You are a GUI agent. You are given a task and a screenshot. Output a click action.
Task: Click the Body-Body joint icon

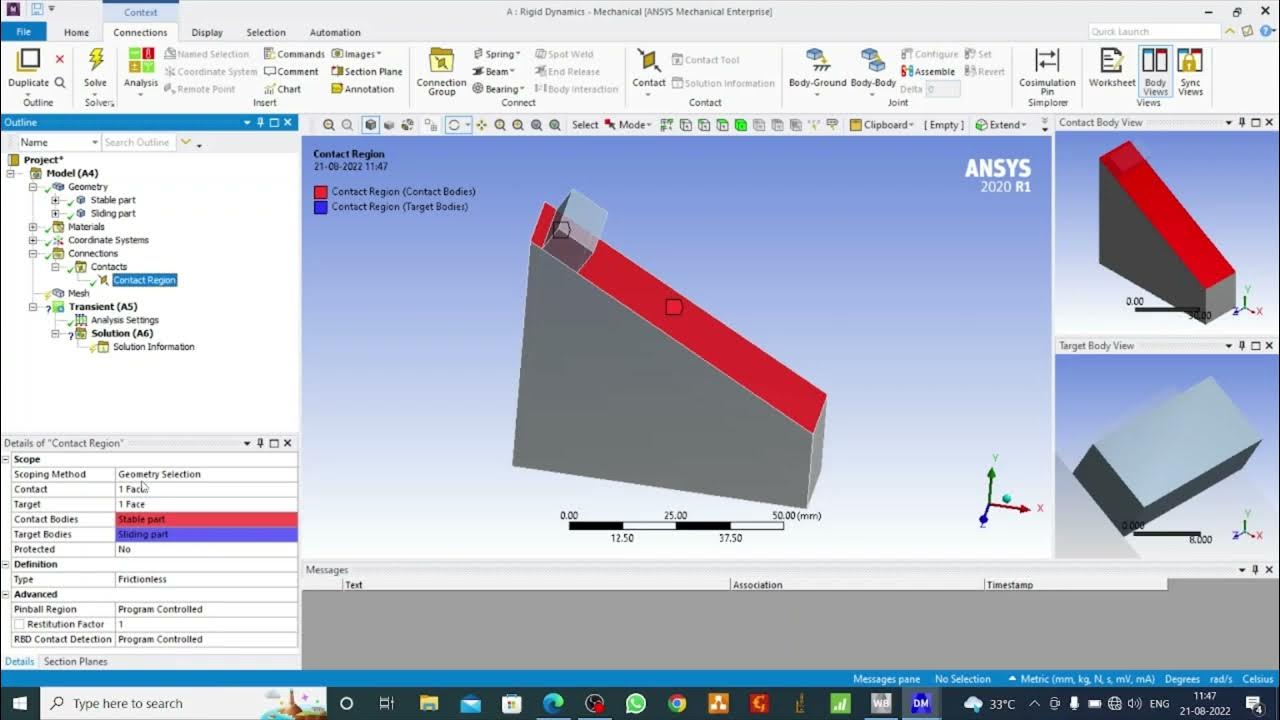point(873,61)
